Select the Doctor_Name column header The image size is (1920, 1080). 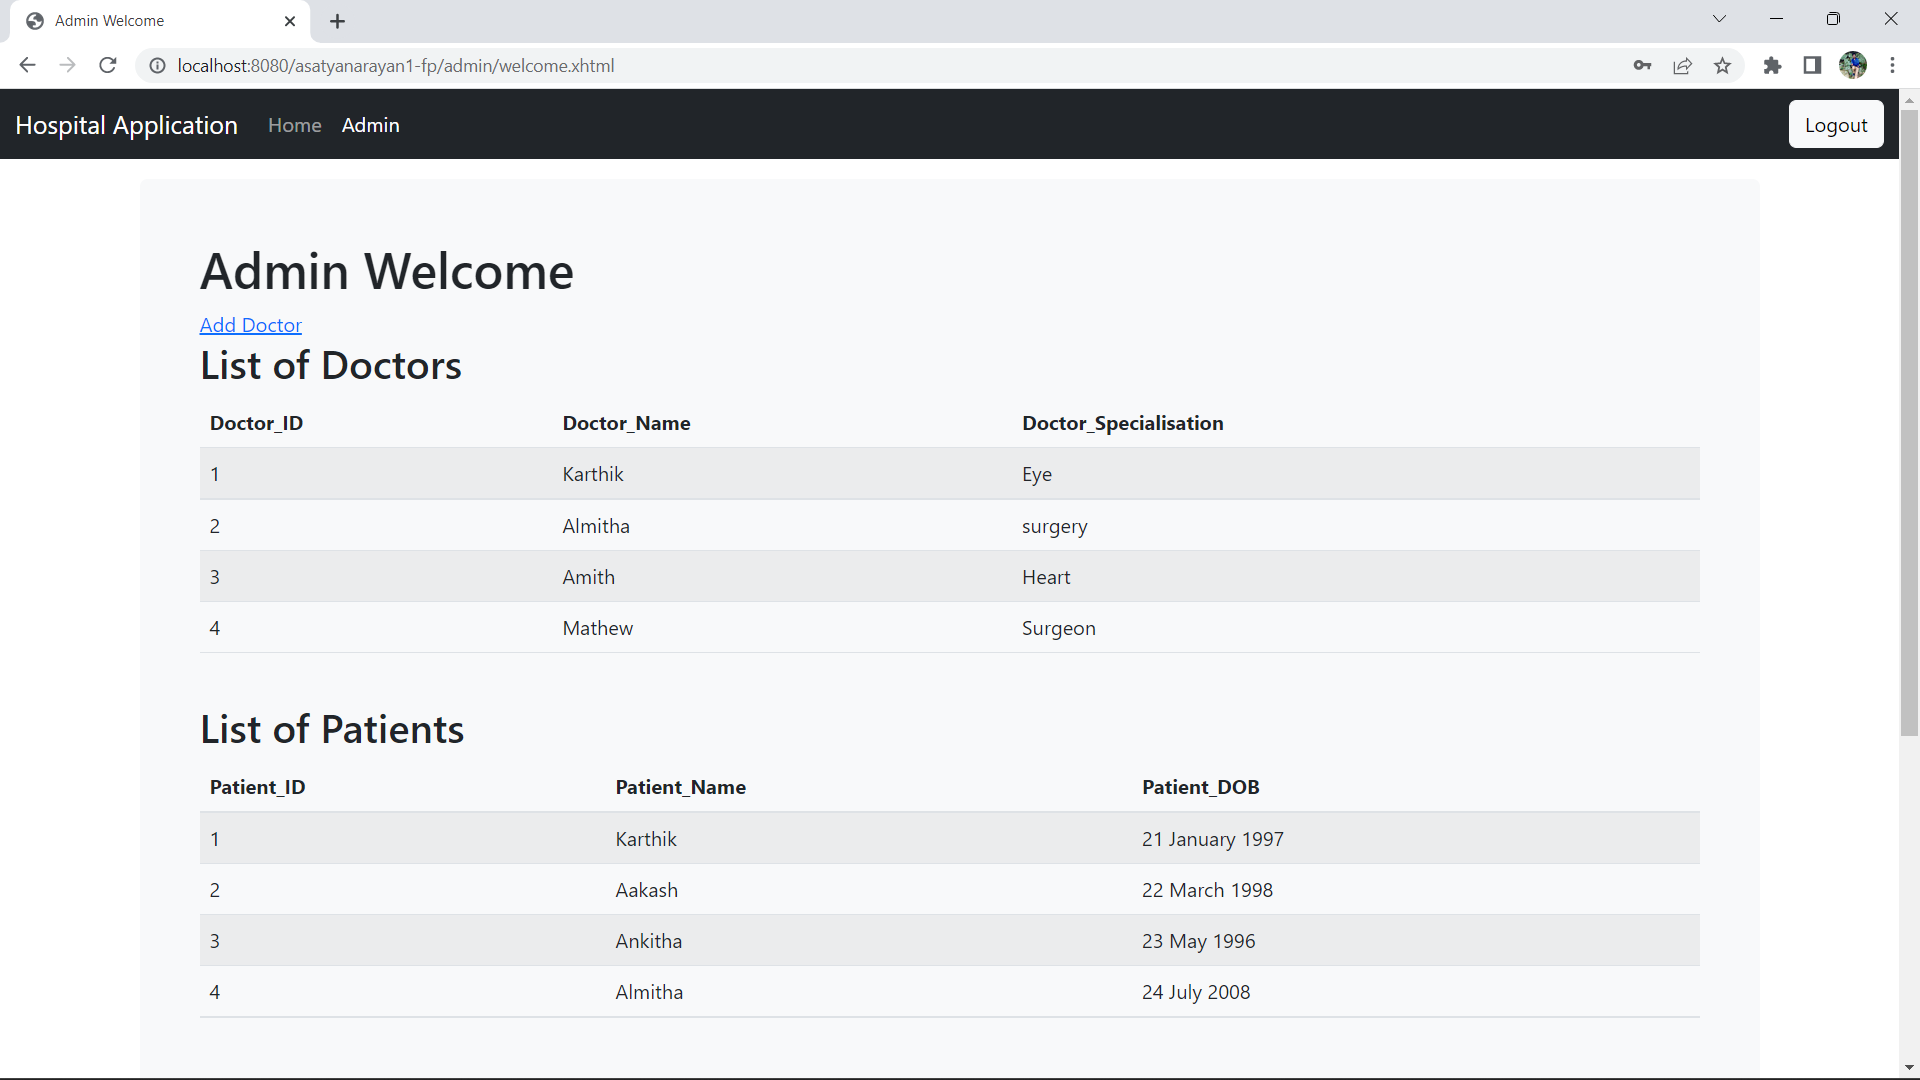[x=627, y=423]
